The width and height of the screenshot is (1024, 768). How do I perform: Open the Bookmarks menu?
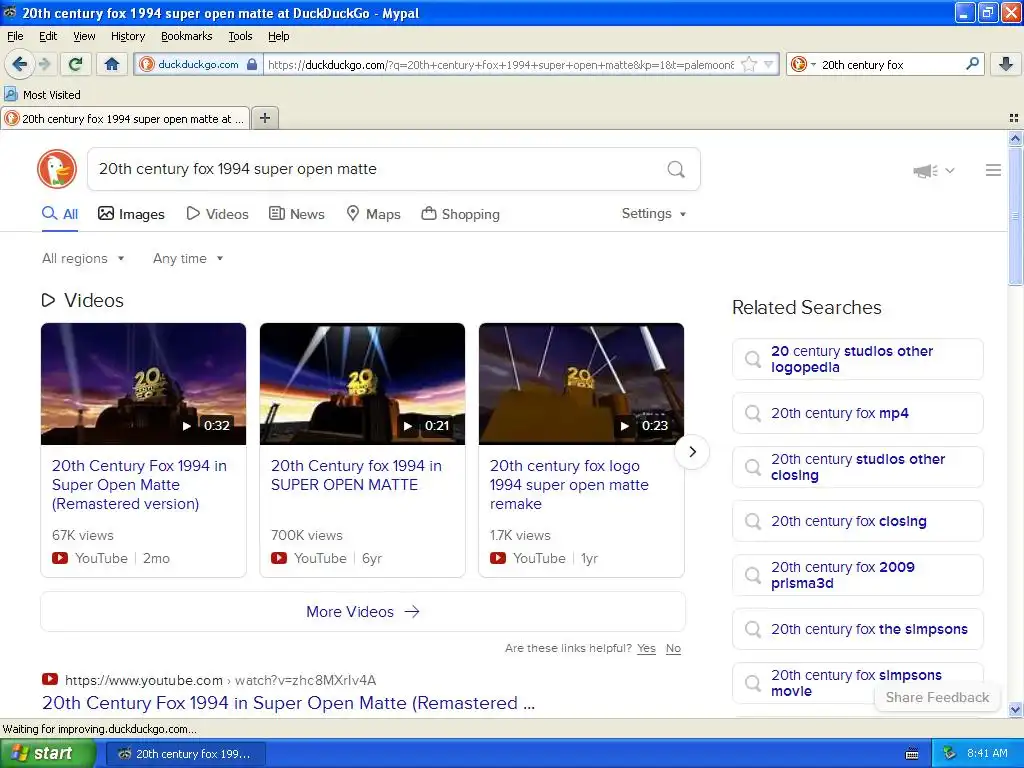[186, 36]
